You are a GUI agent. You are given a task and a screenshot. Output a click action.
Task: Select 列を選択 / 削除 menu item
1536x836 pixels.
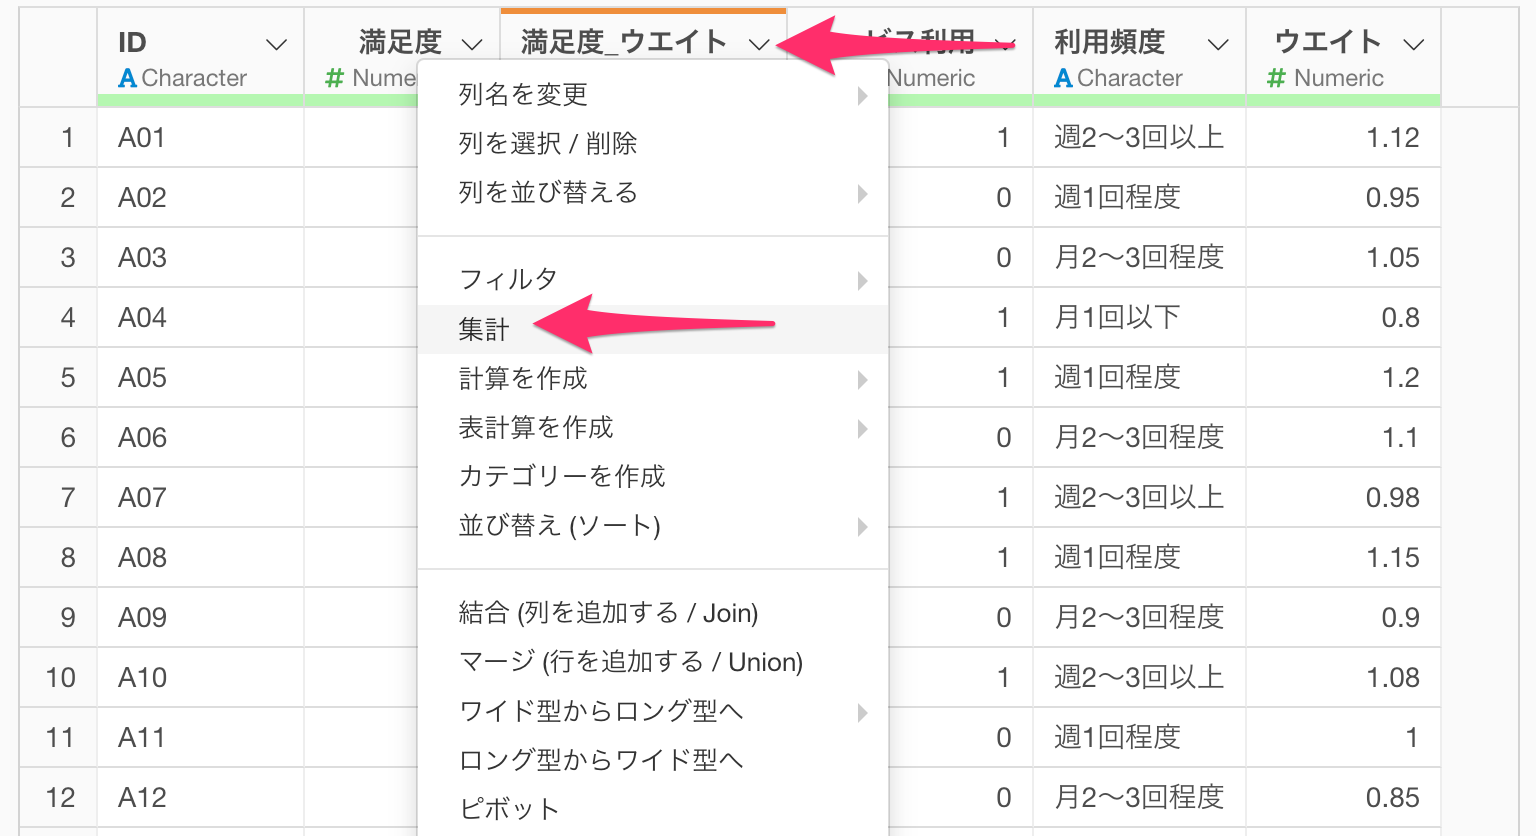tap(547, 144)
